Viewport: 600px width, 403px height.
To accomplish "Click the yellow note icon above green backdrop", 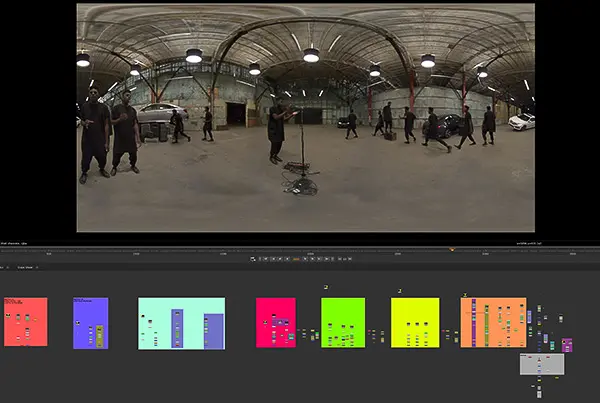I will [326, 287].
